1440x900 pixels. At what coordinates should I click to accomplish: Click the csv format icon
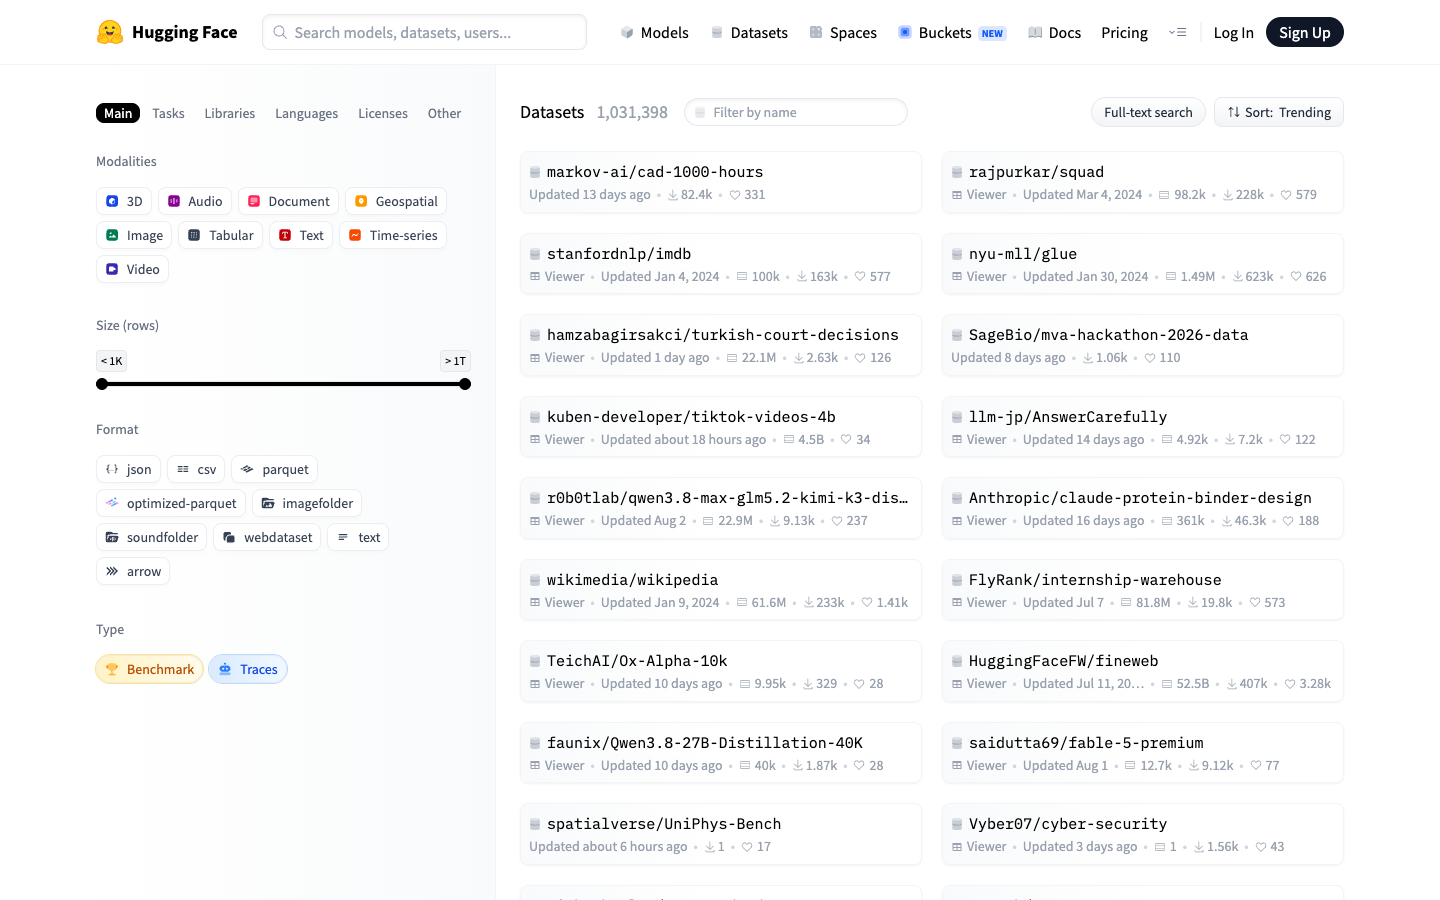(183, 469)
